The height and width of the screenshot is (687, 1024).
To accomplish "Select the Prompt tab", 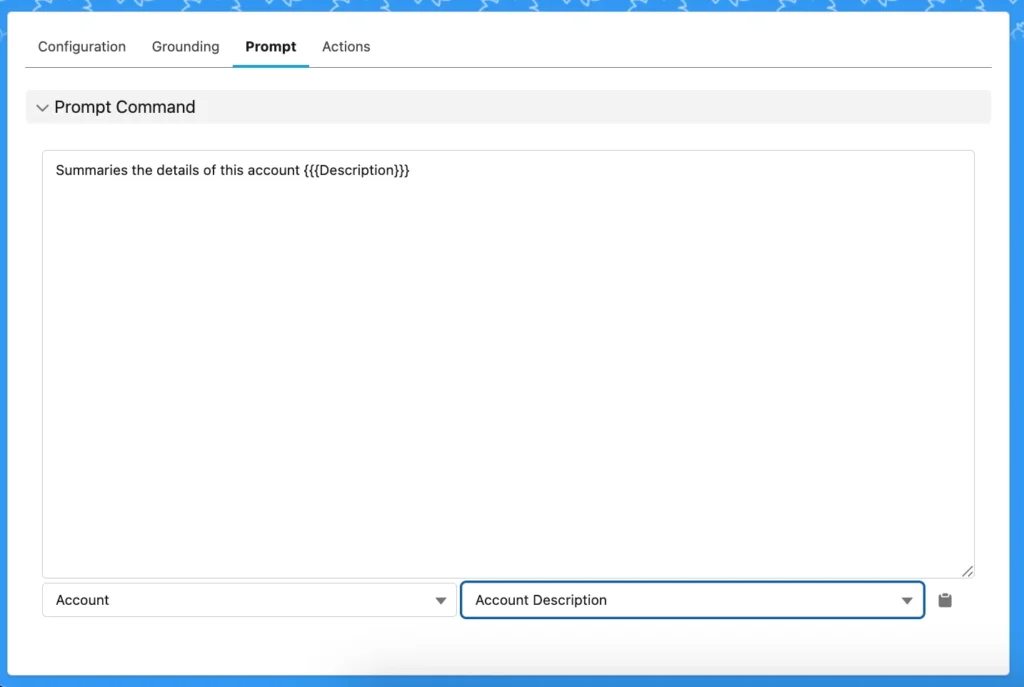I will tap(270, 47).
